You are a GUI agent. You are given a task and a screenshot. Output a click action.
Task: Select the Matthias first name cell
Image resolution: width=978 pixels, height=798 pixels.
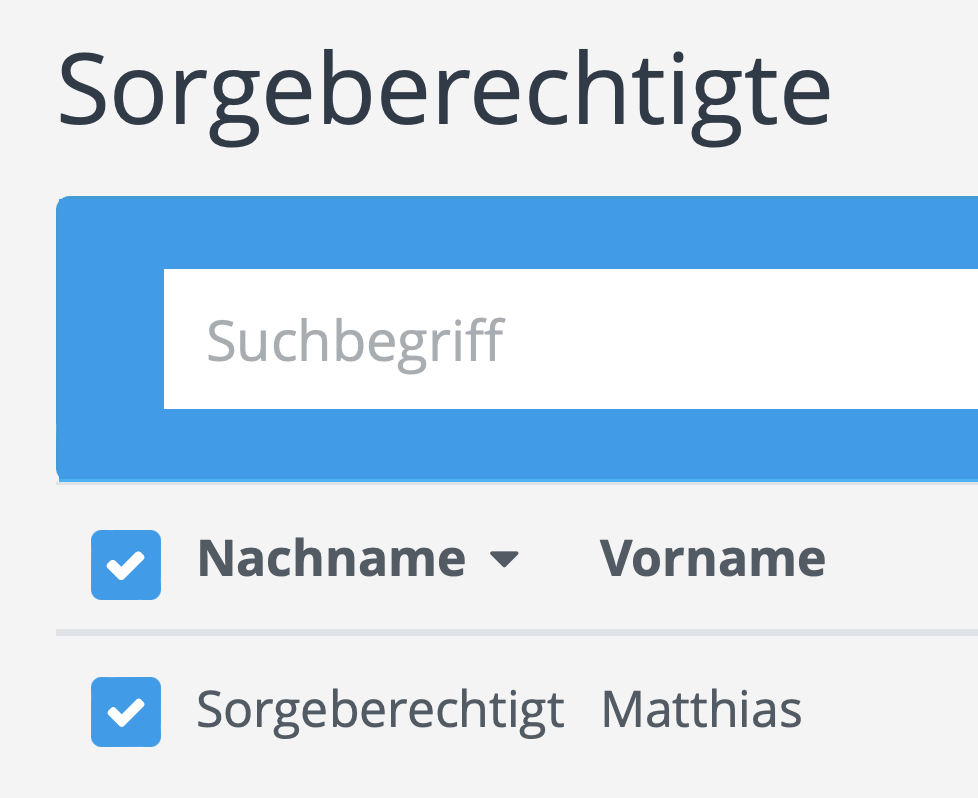tap(701, 711)
